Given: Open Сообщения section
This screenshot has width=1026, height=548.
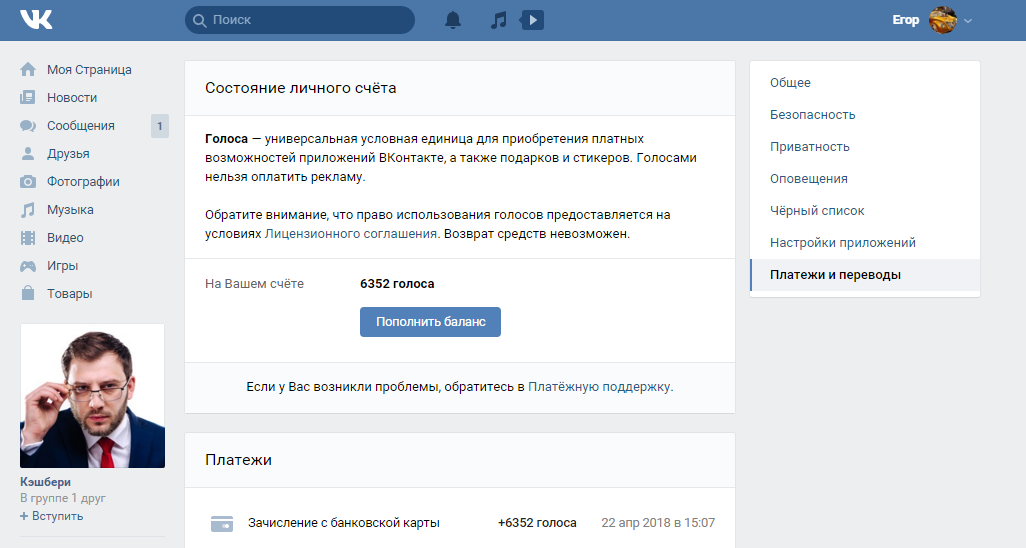Looking at the screenshot, I should [x=80, y=126].
